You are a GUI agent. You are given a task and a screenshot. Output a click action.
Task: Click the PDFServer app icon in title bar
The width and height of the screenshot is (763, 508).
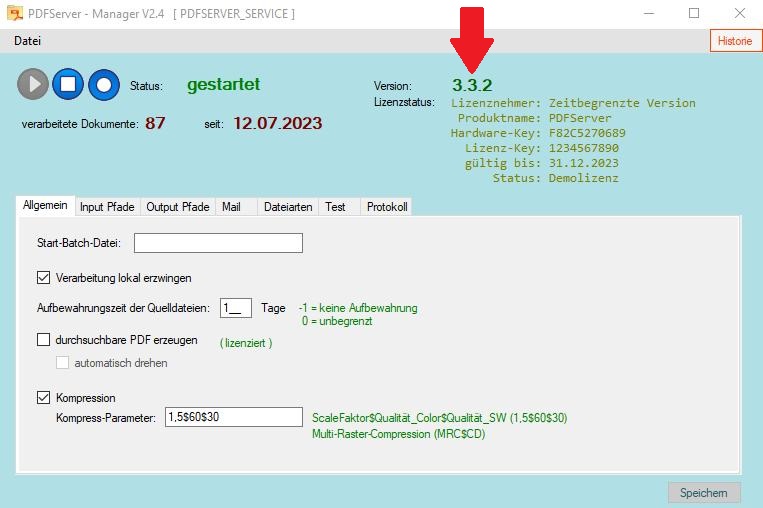15,13
